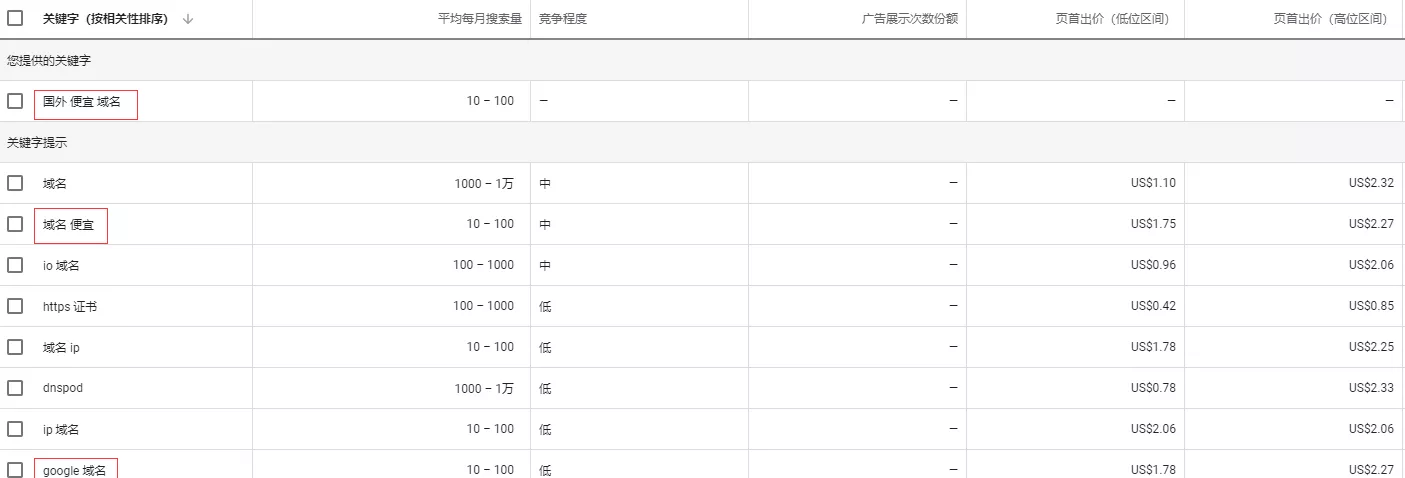
Task: Click keyword text google 域名
Action: pyautogui.click(x=74, y=470)
